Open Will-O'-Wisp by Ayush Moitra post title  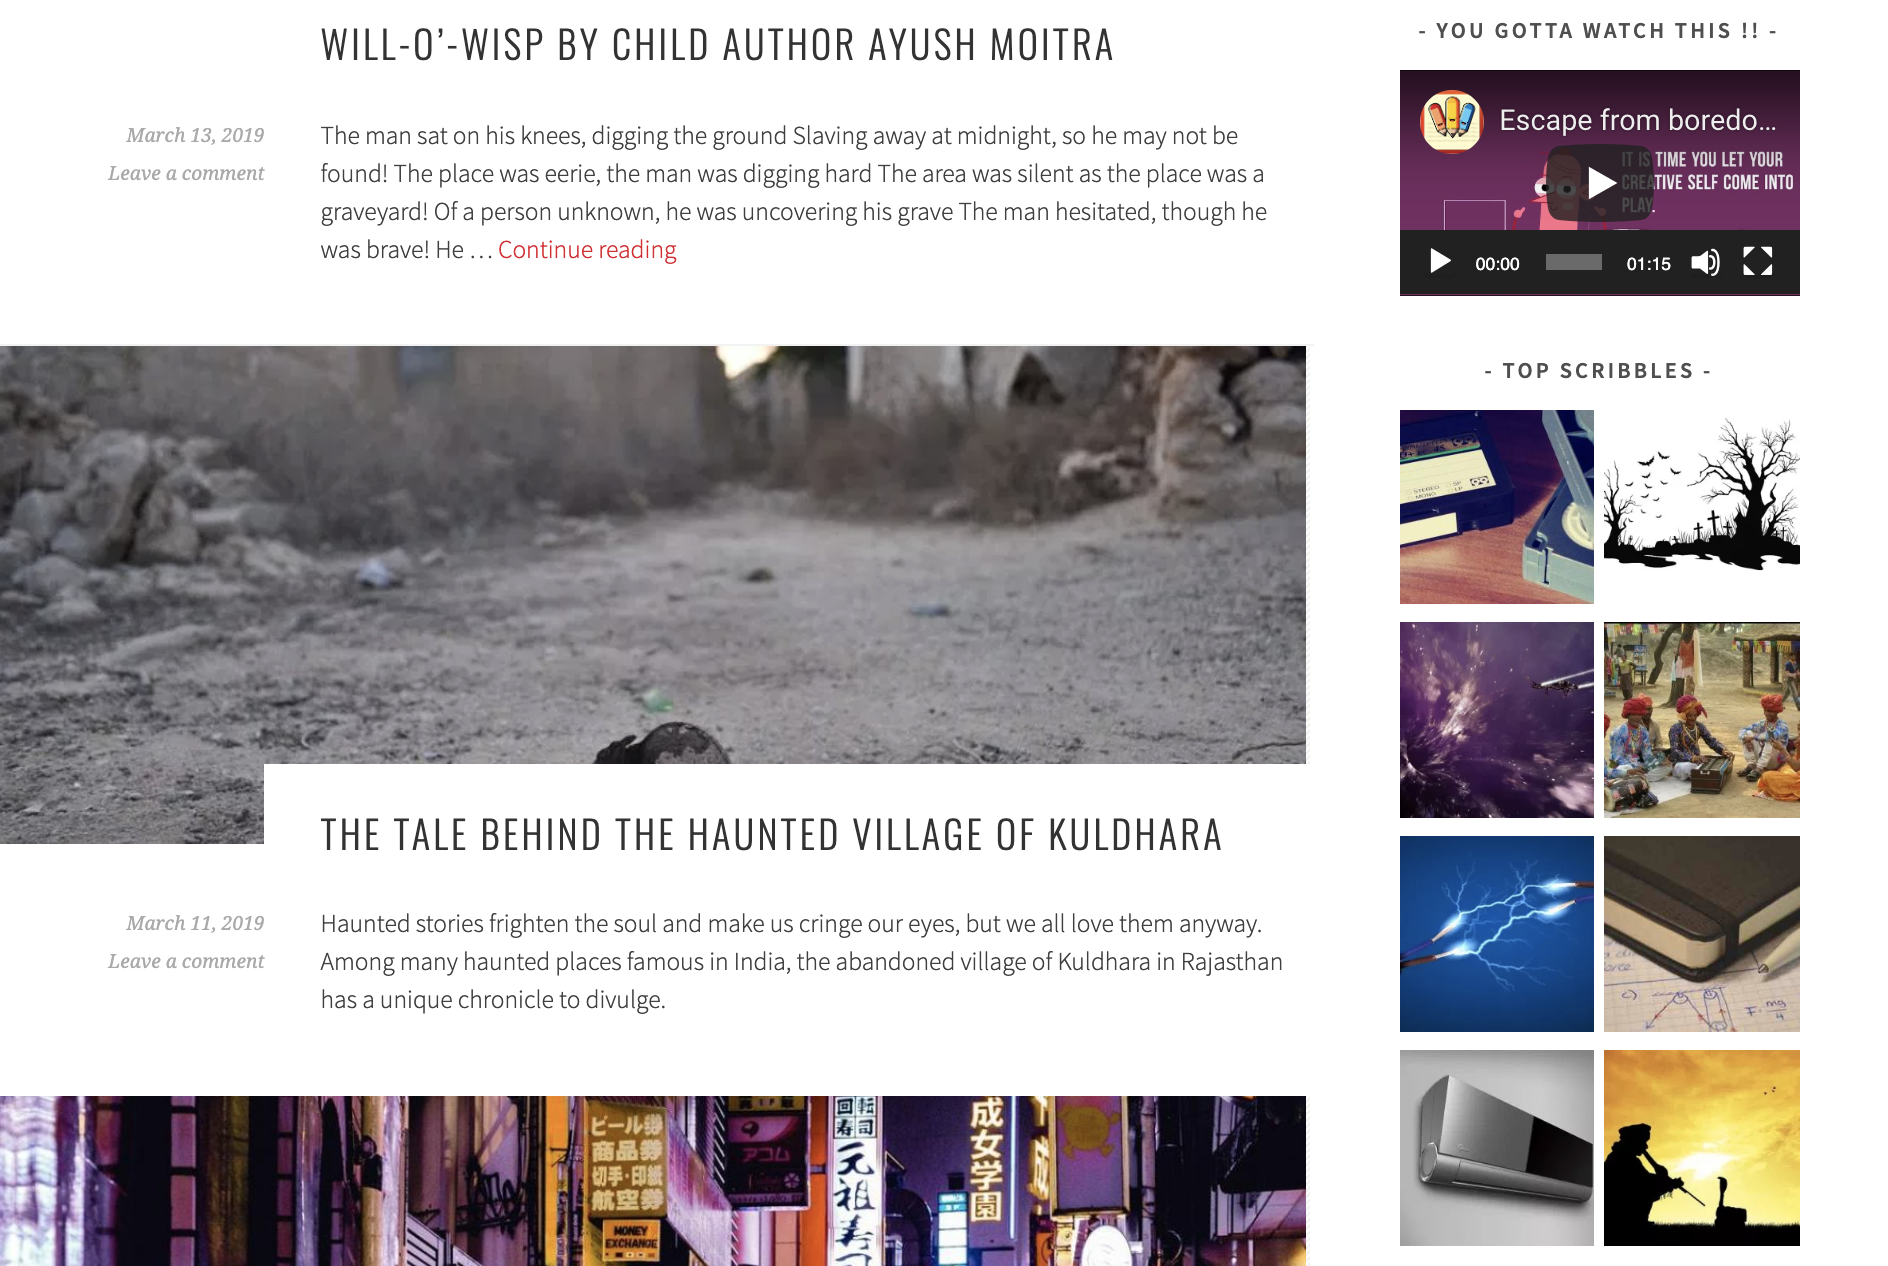tap(717, 45)
